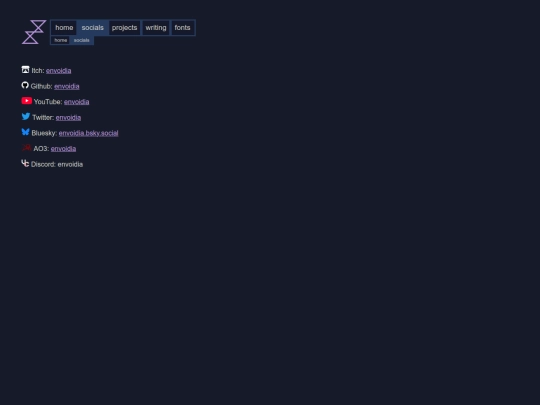Viewport: 540px width, 405px height.
Task: Click the 'Github:' label text
Action: point(41,86)
